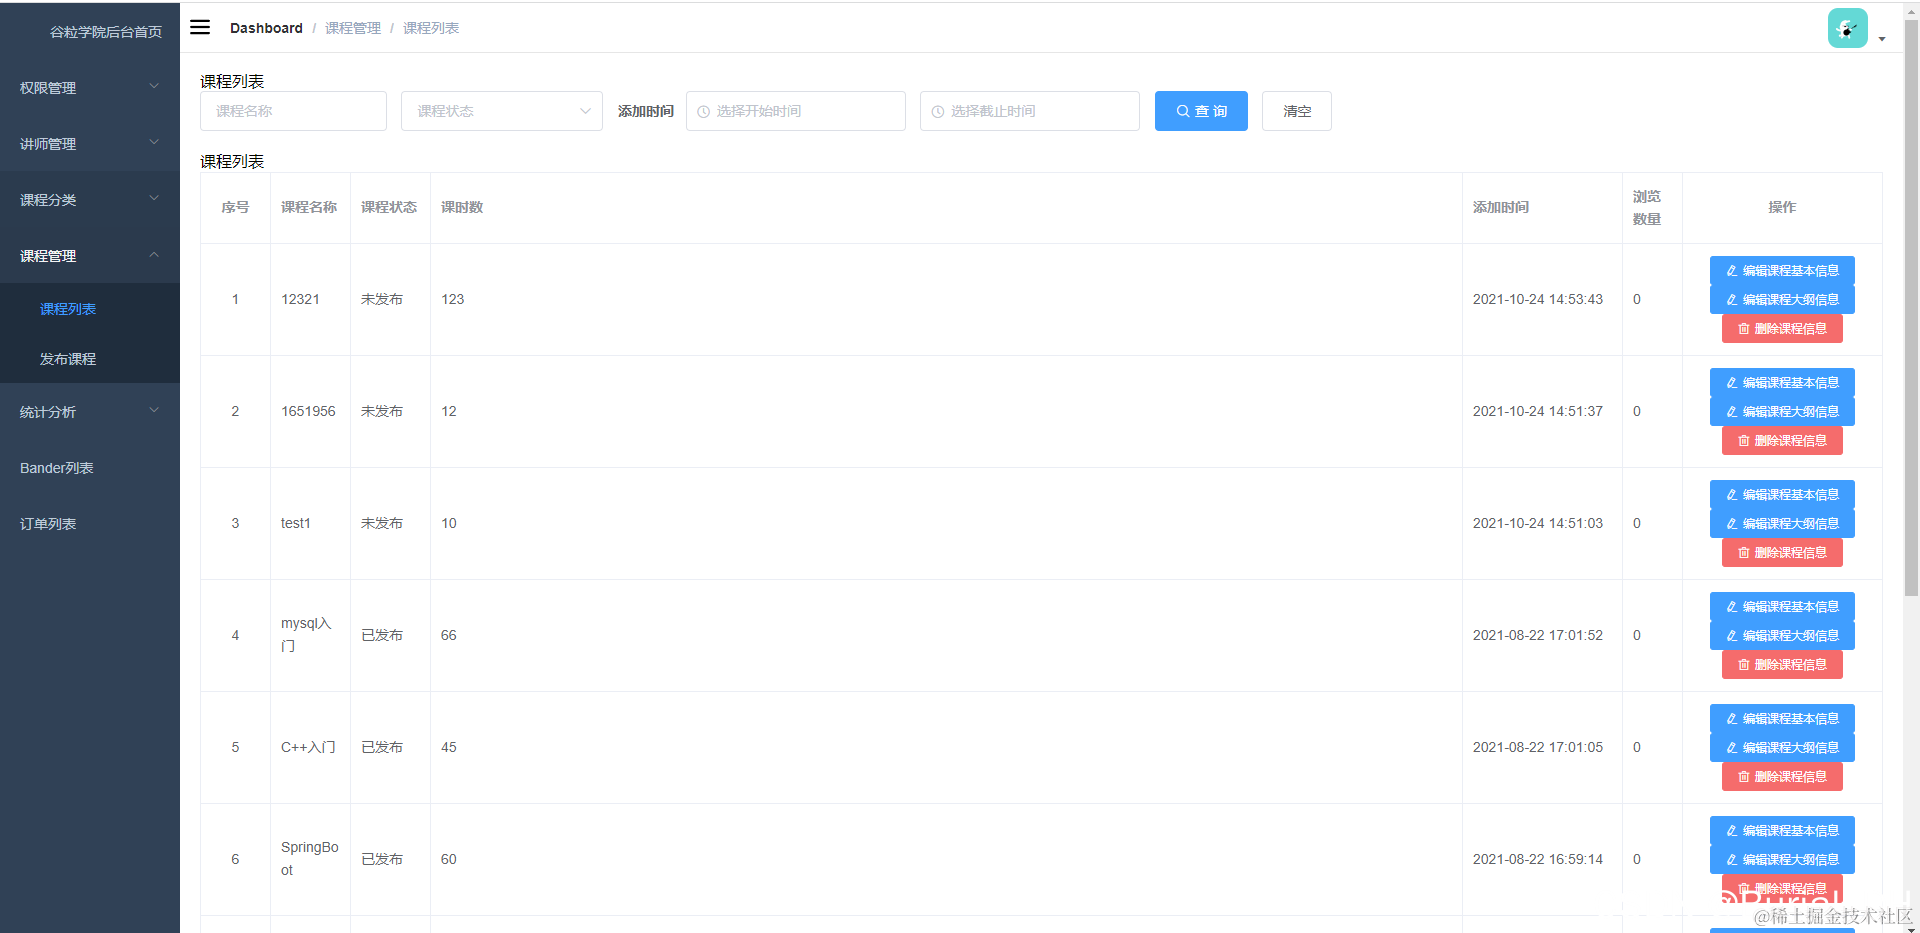Select 发布课程 in sidebar
Screen dimensions: 1920x933
click(x=90, y=359)
